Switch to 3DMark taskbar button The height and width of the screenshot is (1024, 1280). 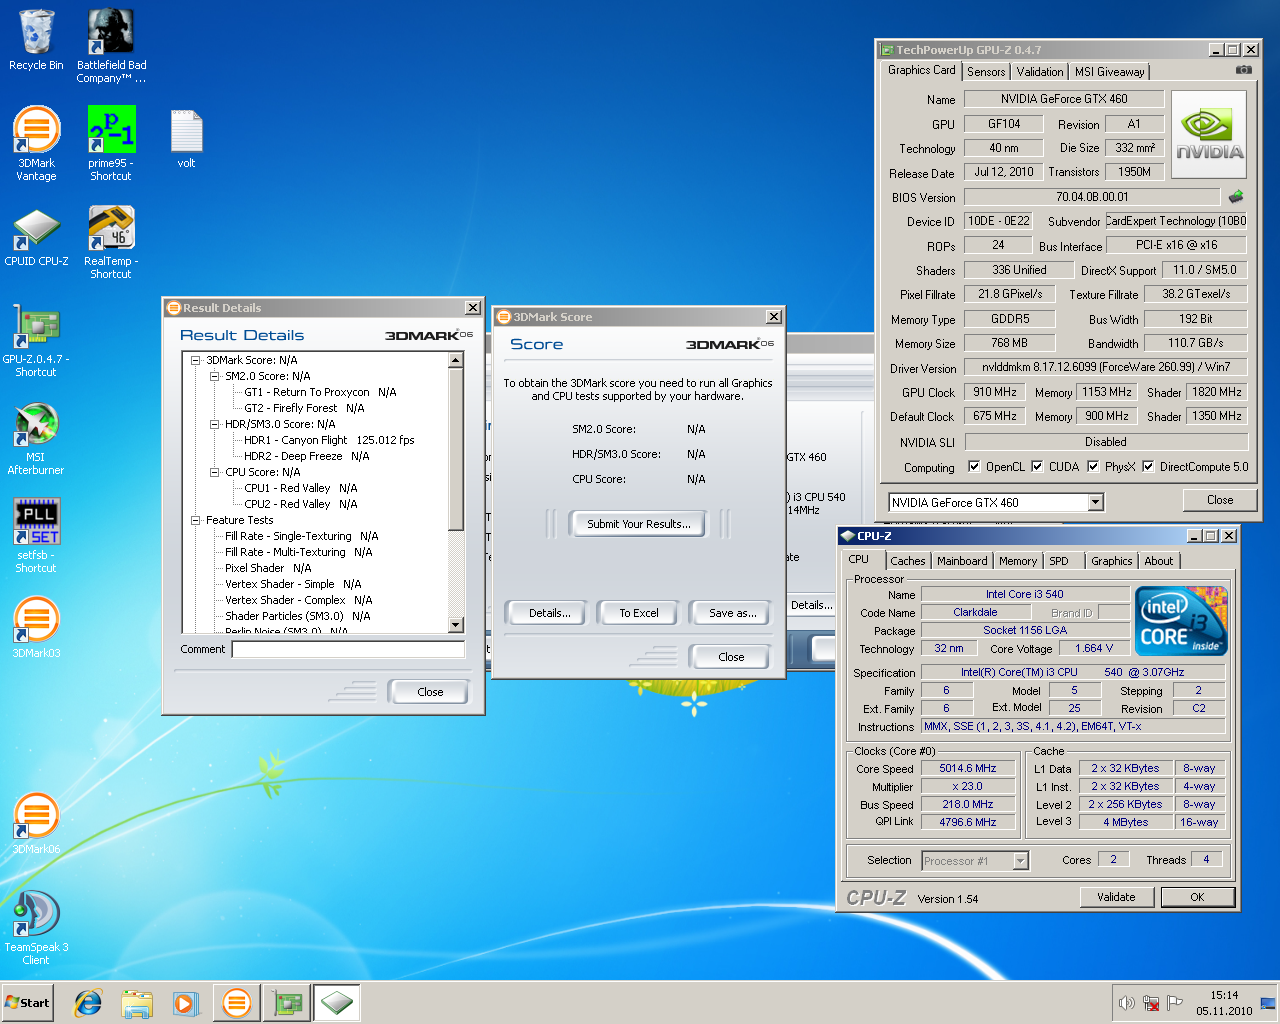237,1003
